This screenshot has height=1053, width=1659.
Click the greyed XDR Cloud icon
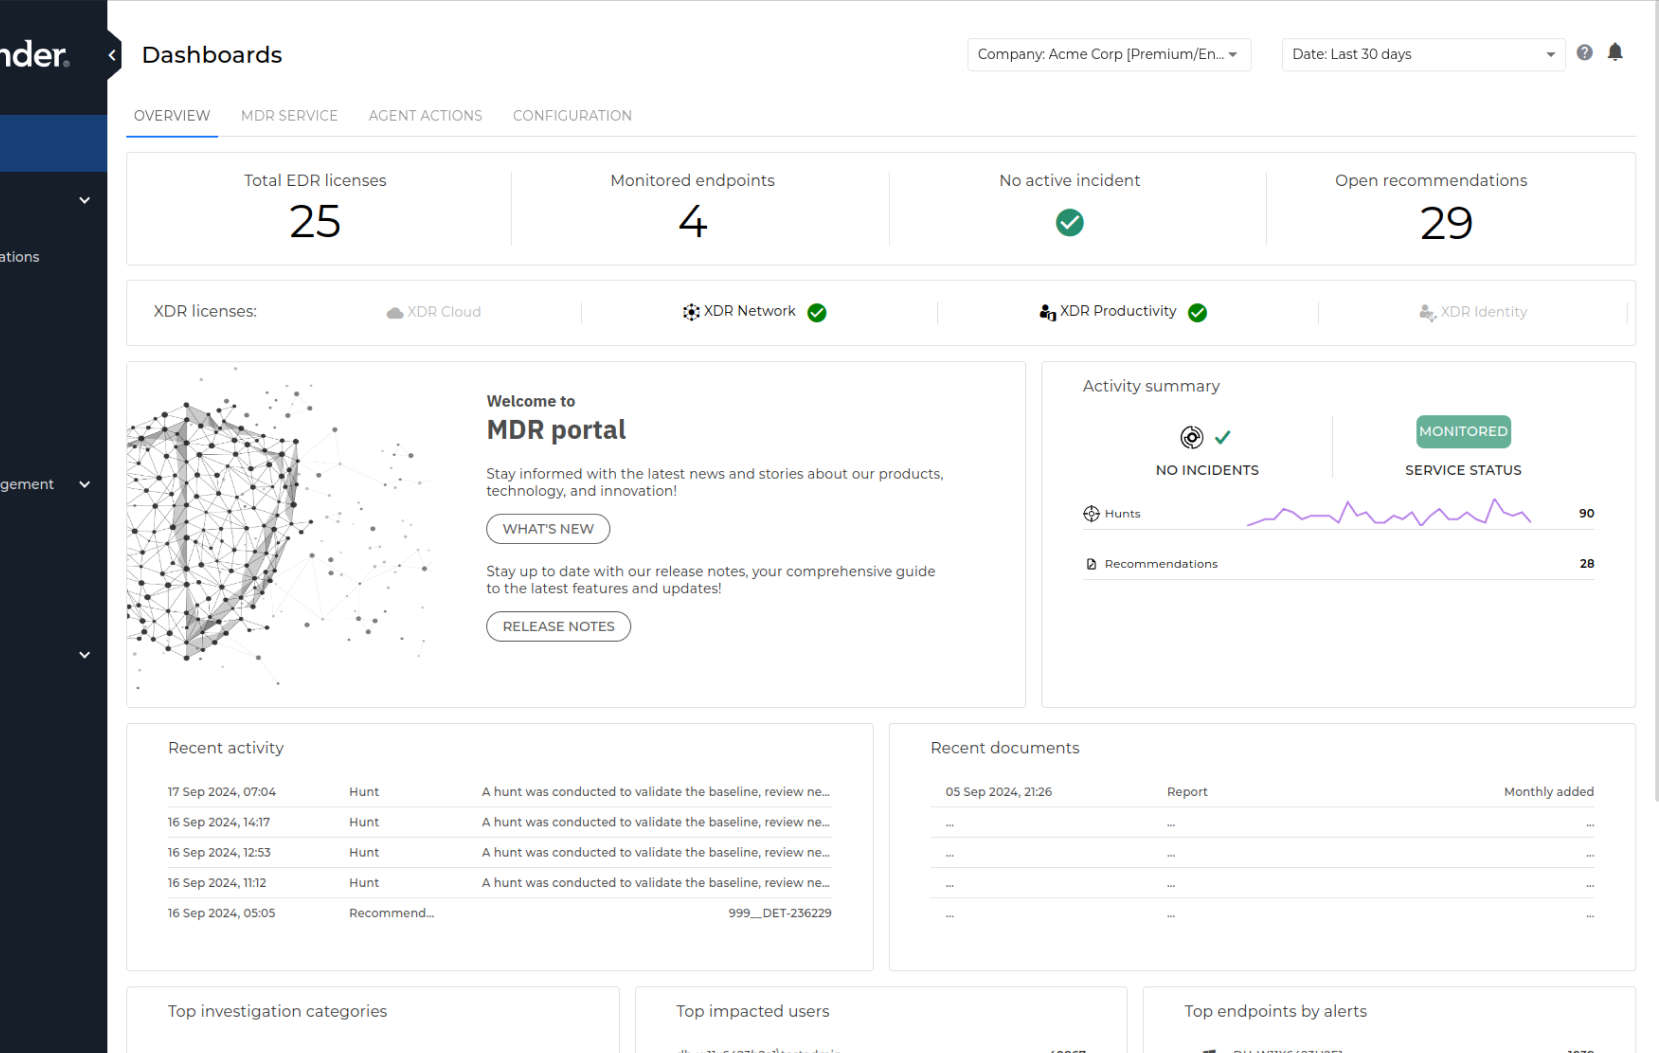394,312
